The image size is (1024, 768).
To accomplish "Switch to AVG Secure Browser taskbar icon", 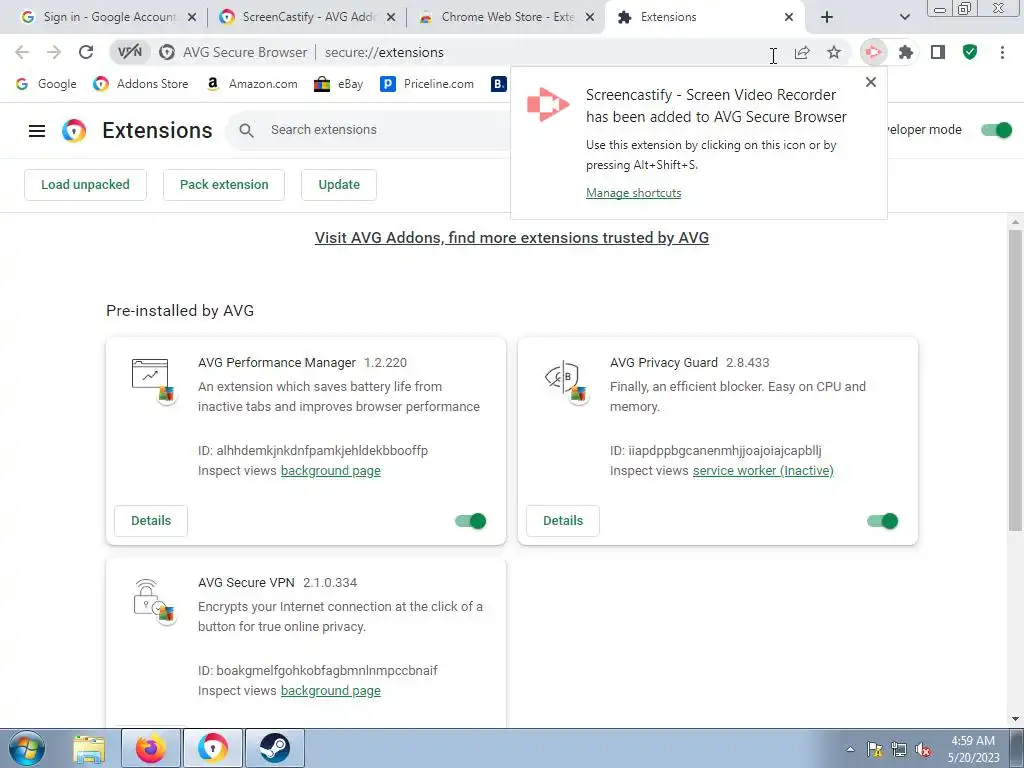I will click(x=213, y=748).
